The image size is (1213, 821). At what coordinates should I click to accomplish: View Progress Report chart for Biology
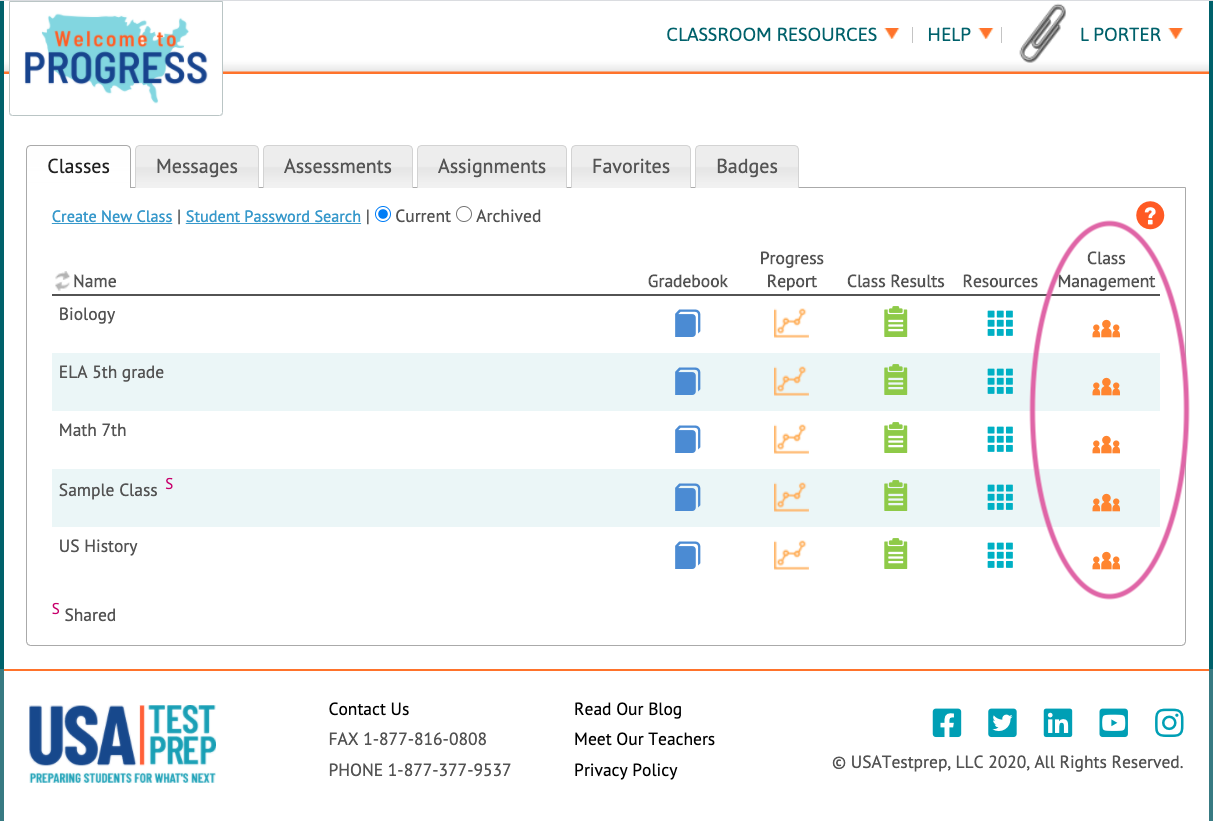click(790, 323)
